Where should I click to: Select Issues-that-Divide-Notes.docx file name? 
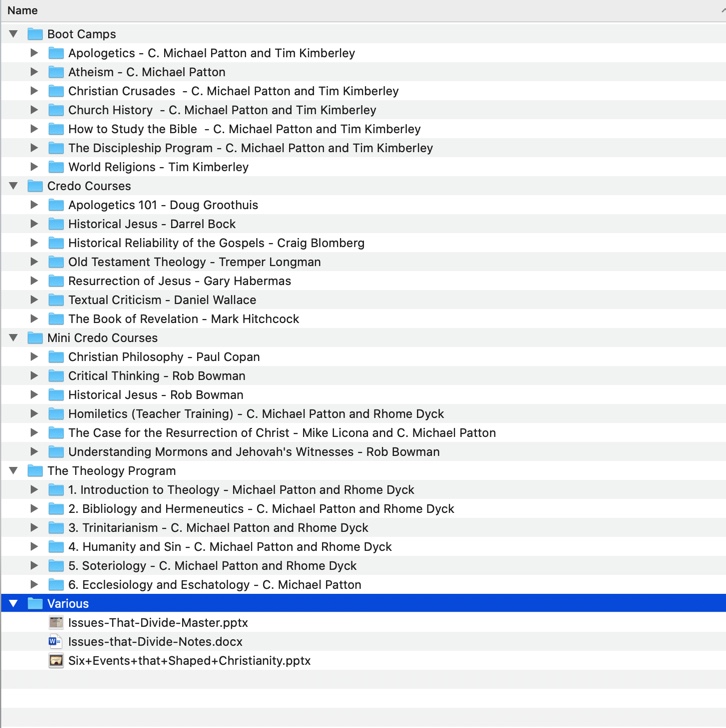(x=156, y=641)
